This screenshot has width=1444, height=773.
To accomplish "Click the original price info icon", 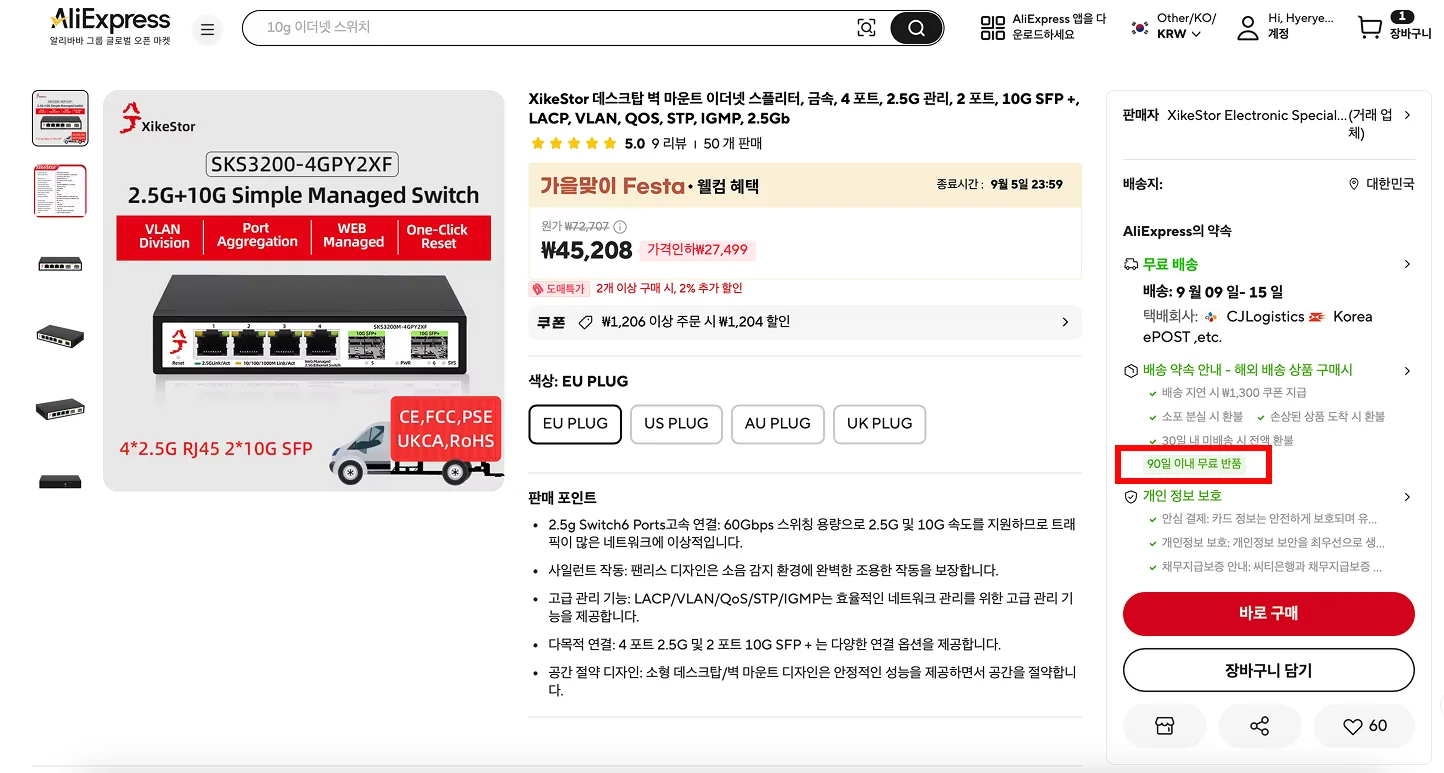I will click(x=620, y=227).
